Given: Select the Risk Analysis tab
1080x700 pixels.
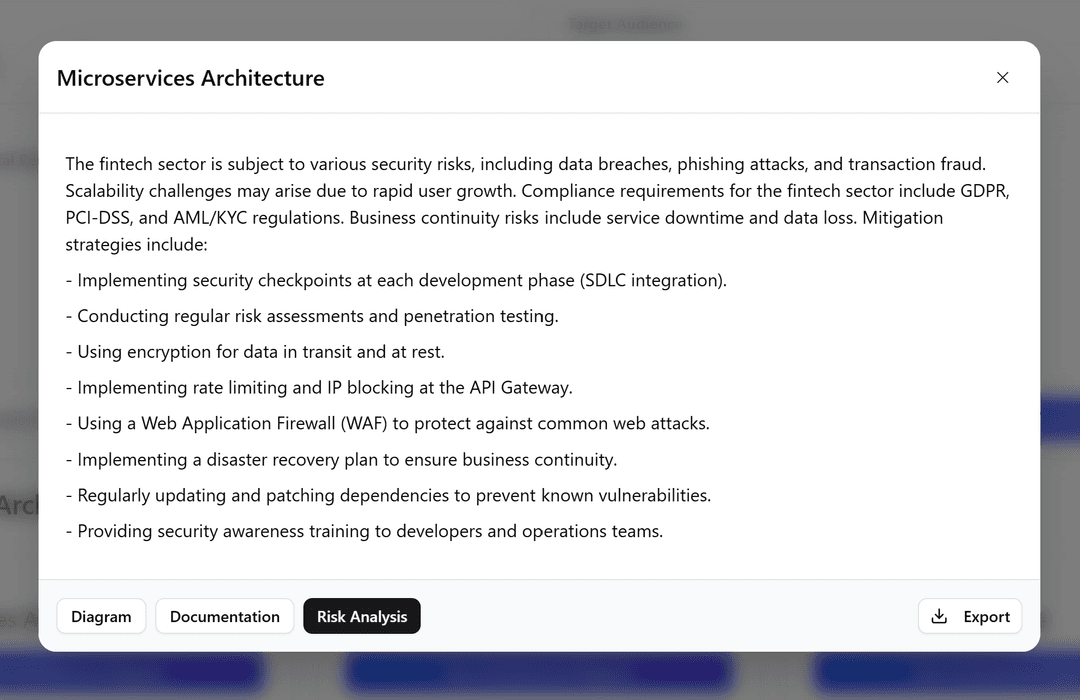Looking at the screenshot, I should (x=361, y=616).
